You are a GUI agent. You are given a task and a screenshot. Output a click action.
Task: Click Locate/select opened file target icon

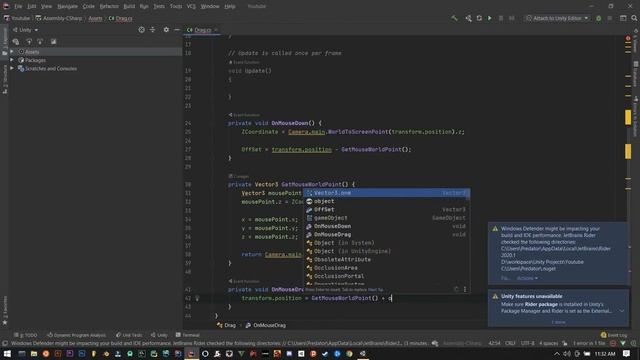(x=141, y=30)
